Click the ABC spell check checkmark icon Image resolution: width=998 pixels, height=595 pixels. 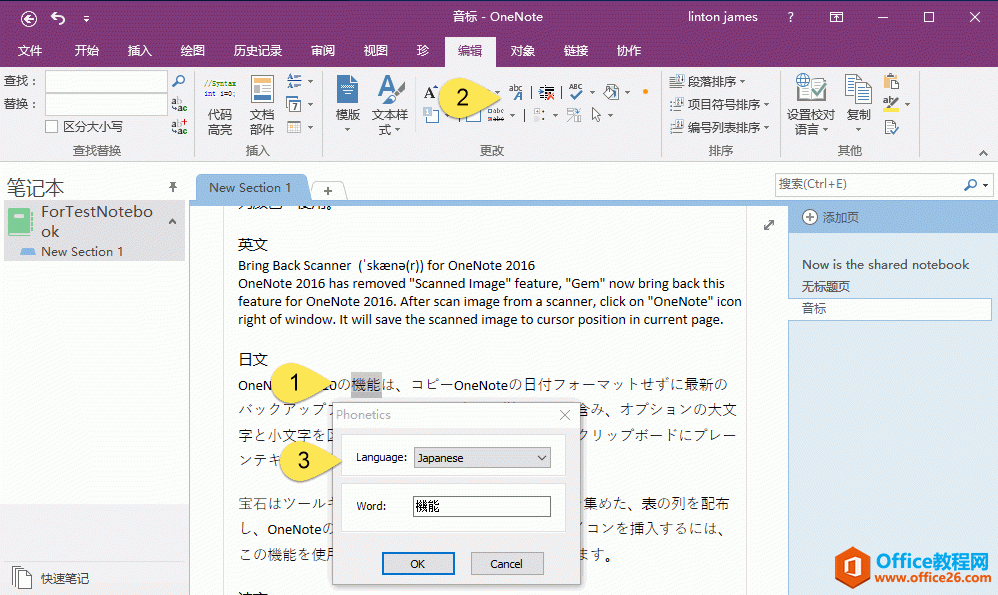(x=576, y=92)
